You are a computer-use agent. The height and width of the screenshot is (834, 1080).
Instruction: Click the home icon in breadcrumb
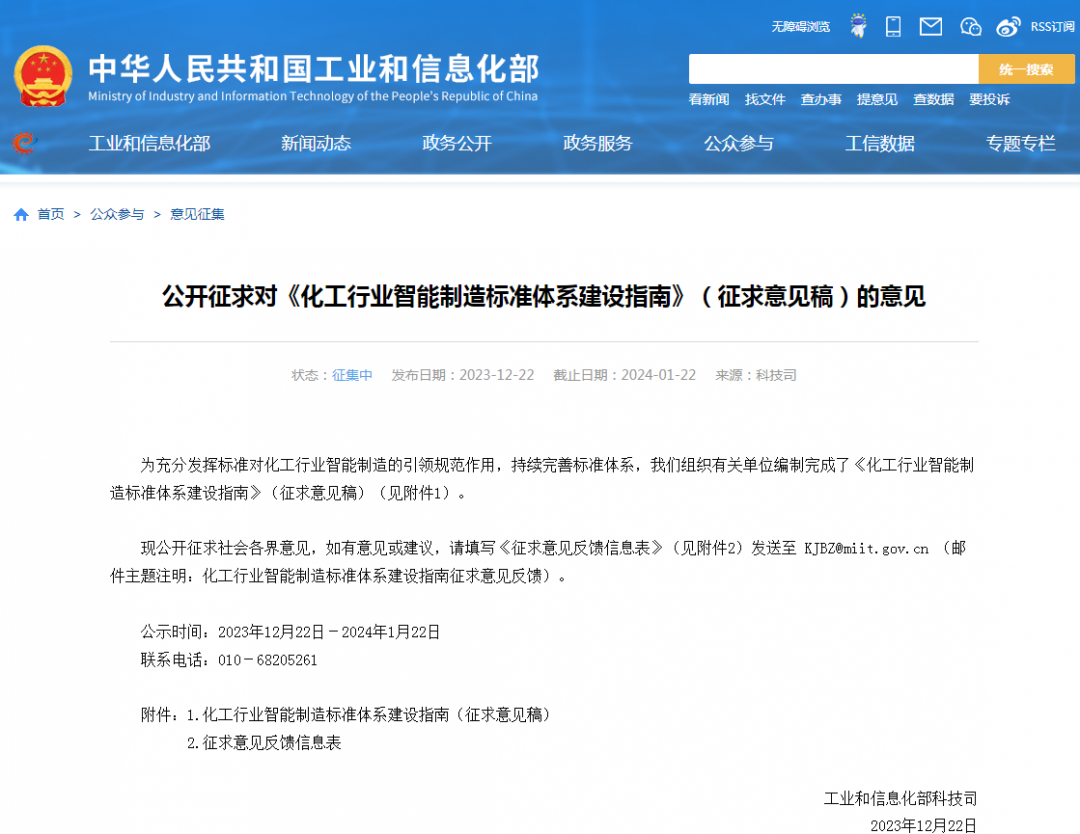[21, 214]
